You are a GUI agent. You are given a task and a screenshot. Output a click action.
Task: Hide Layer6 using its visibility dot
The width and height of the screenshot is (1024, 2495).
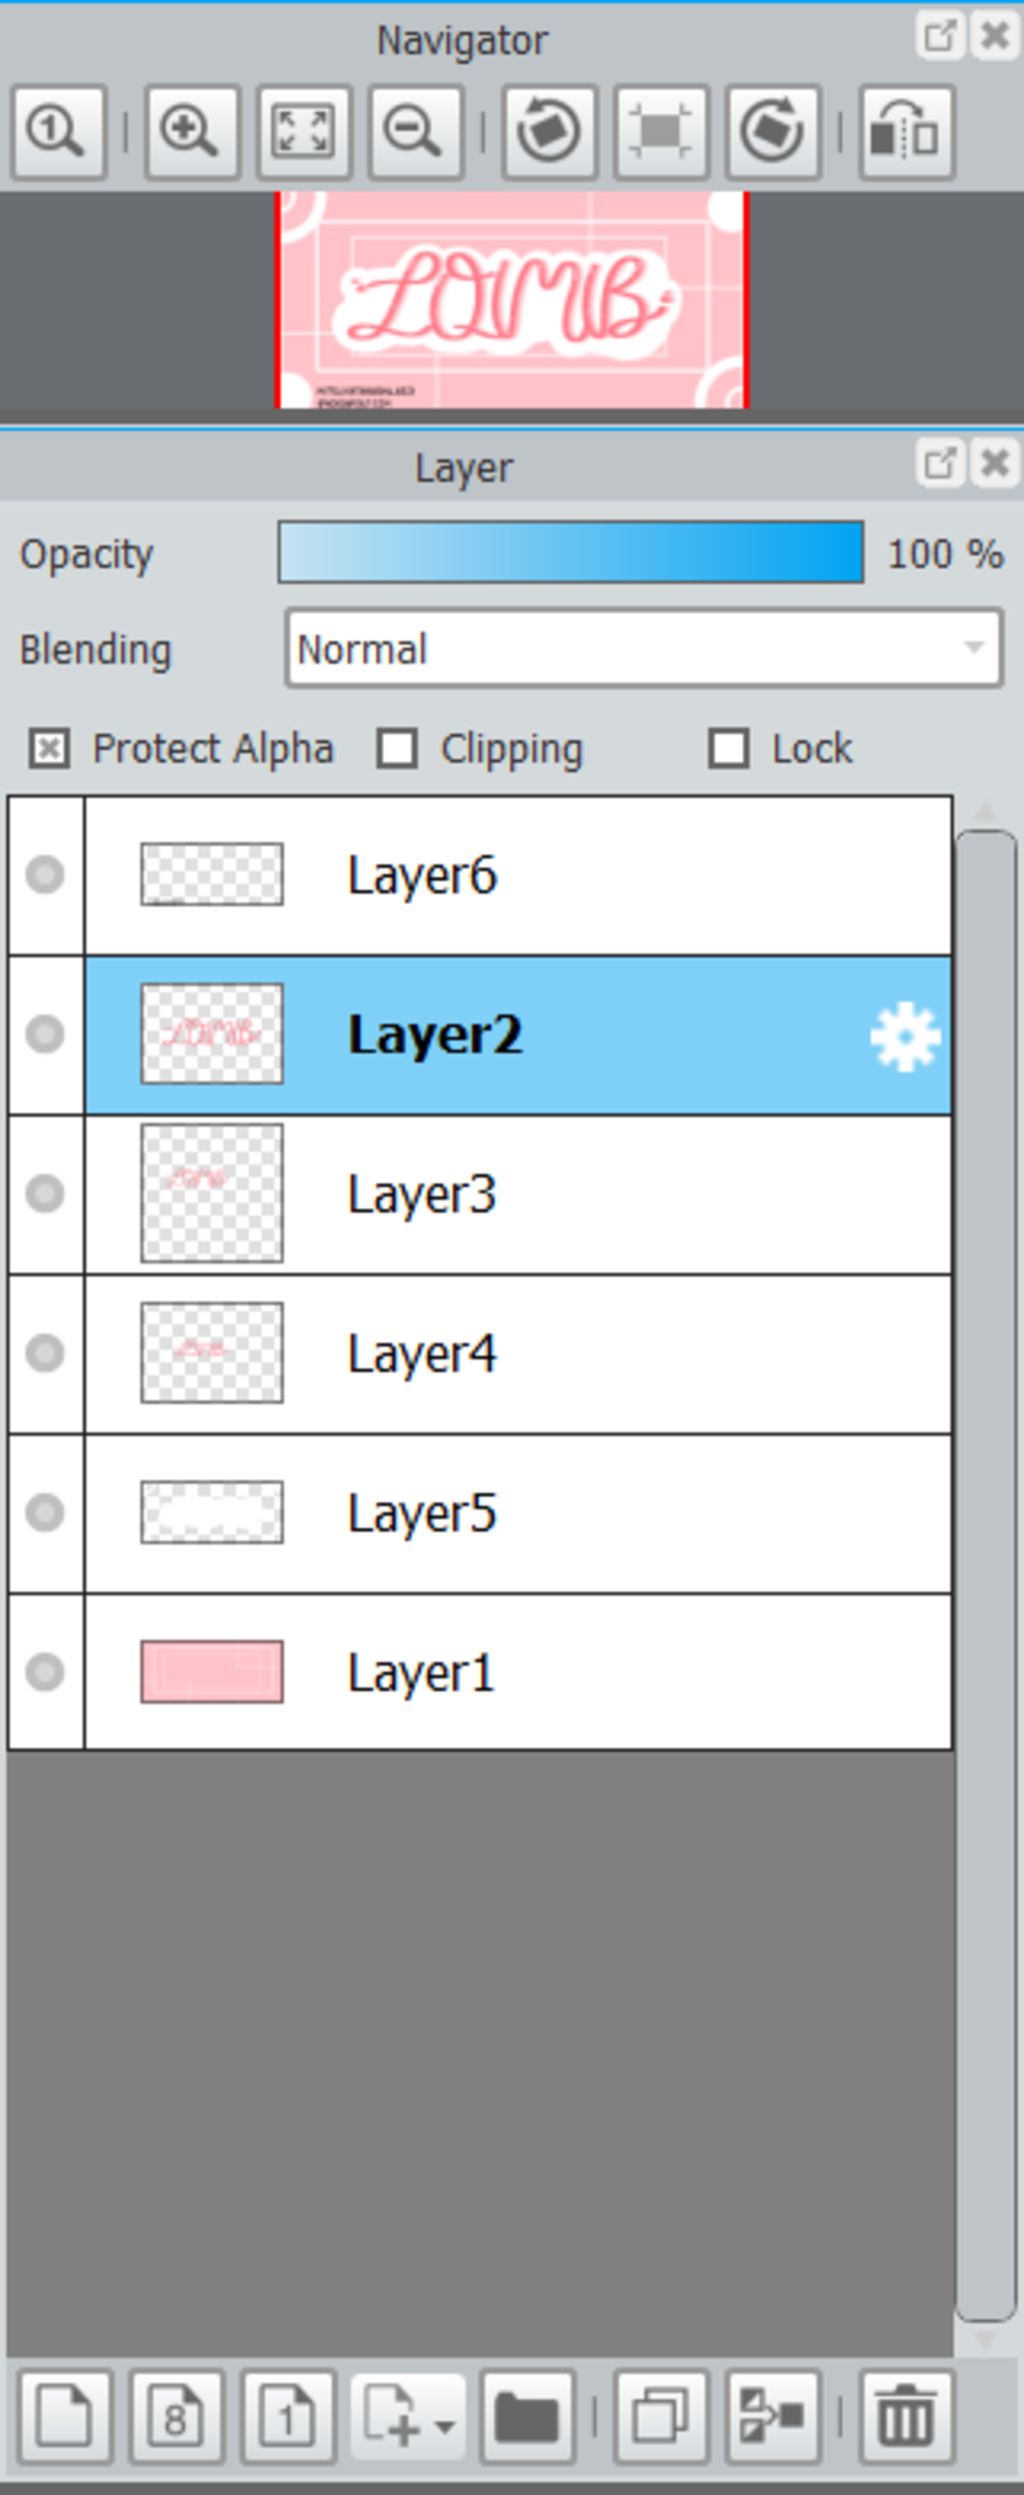[x=45, y=875]
